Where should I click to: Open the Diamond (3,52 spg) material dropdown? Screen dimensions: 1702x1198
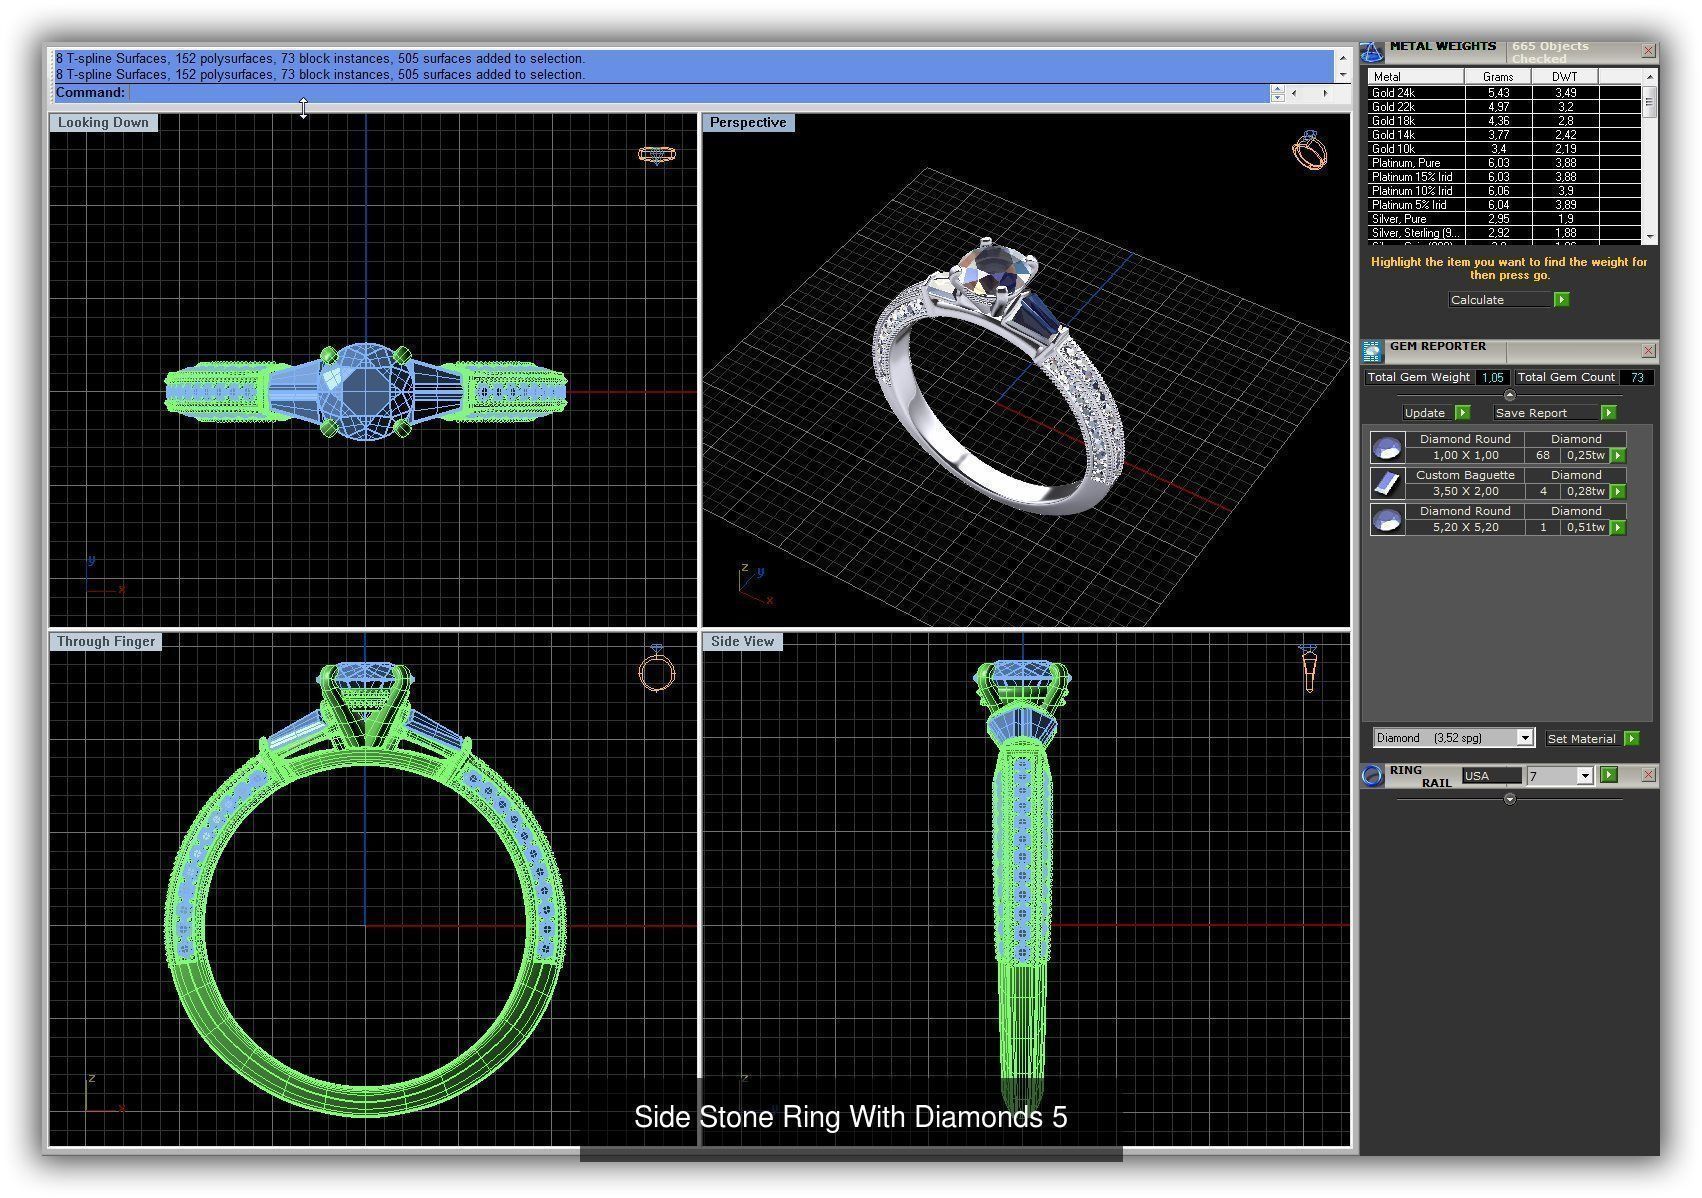coord(1525,738)
